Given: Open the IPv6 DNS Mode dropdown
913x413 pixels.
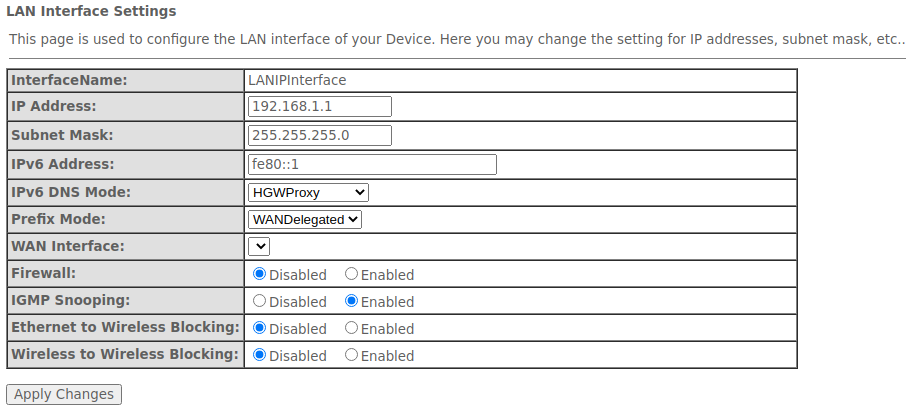Looking at the screenshot, I should point(308,192).
